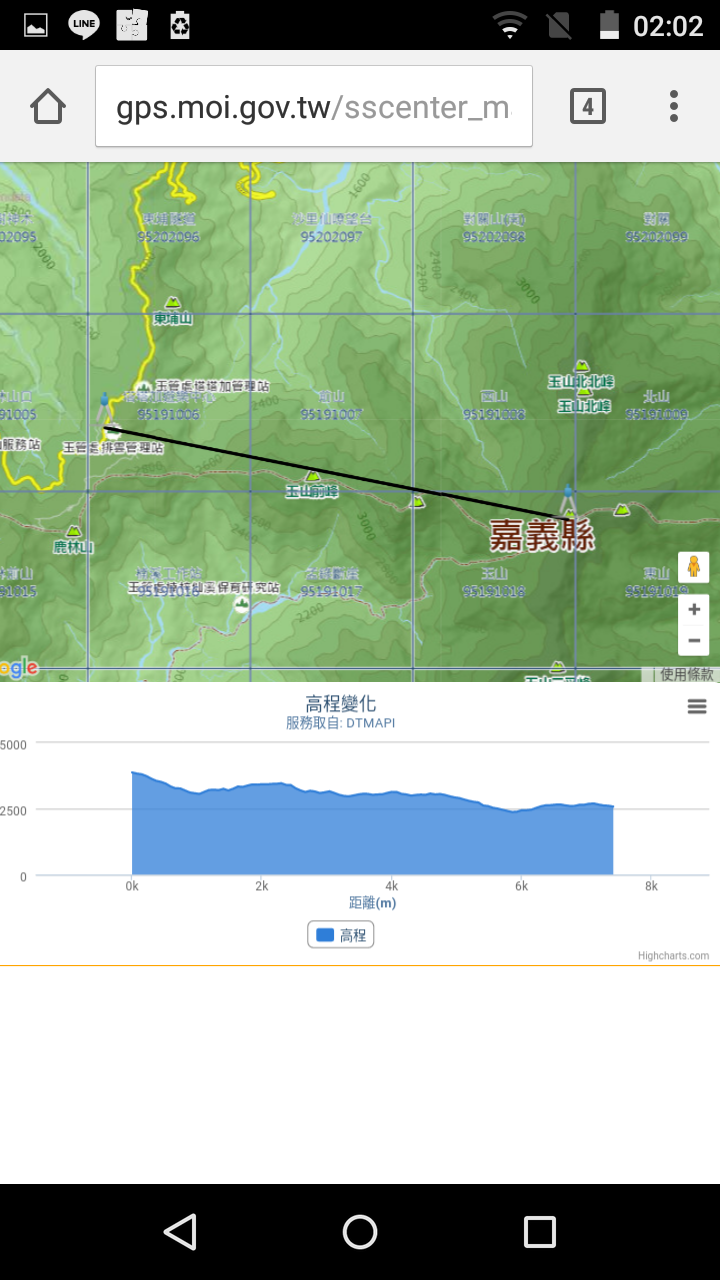Click the 東埔山 mountain marker
The height and width of the screenshot is (1280, 720).
point(173,303)
